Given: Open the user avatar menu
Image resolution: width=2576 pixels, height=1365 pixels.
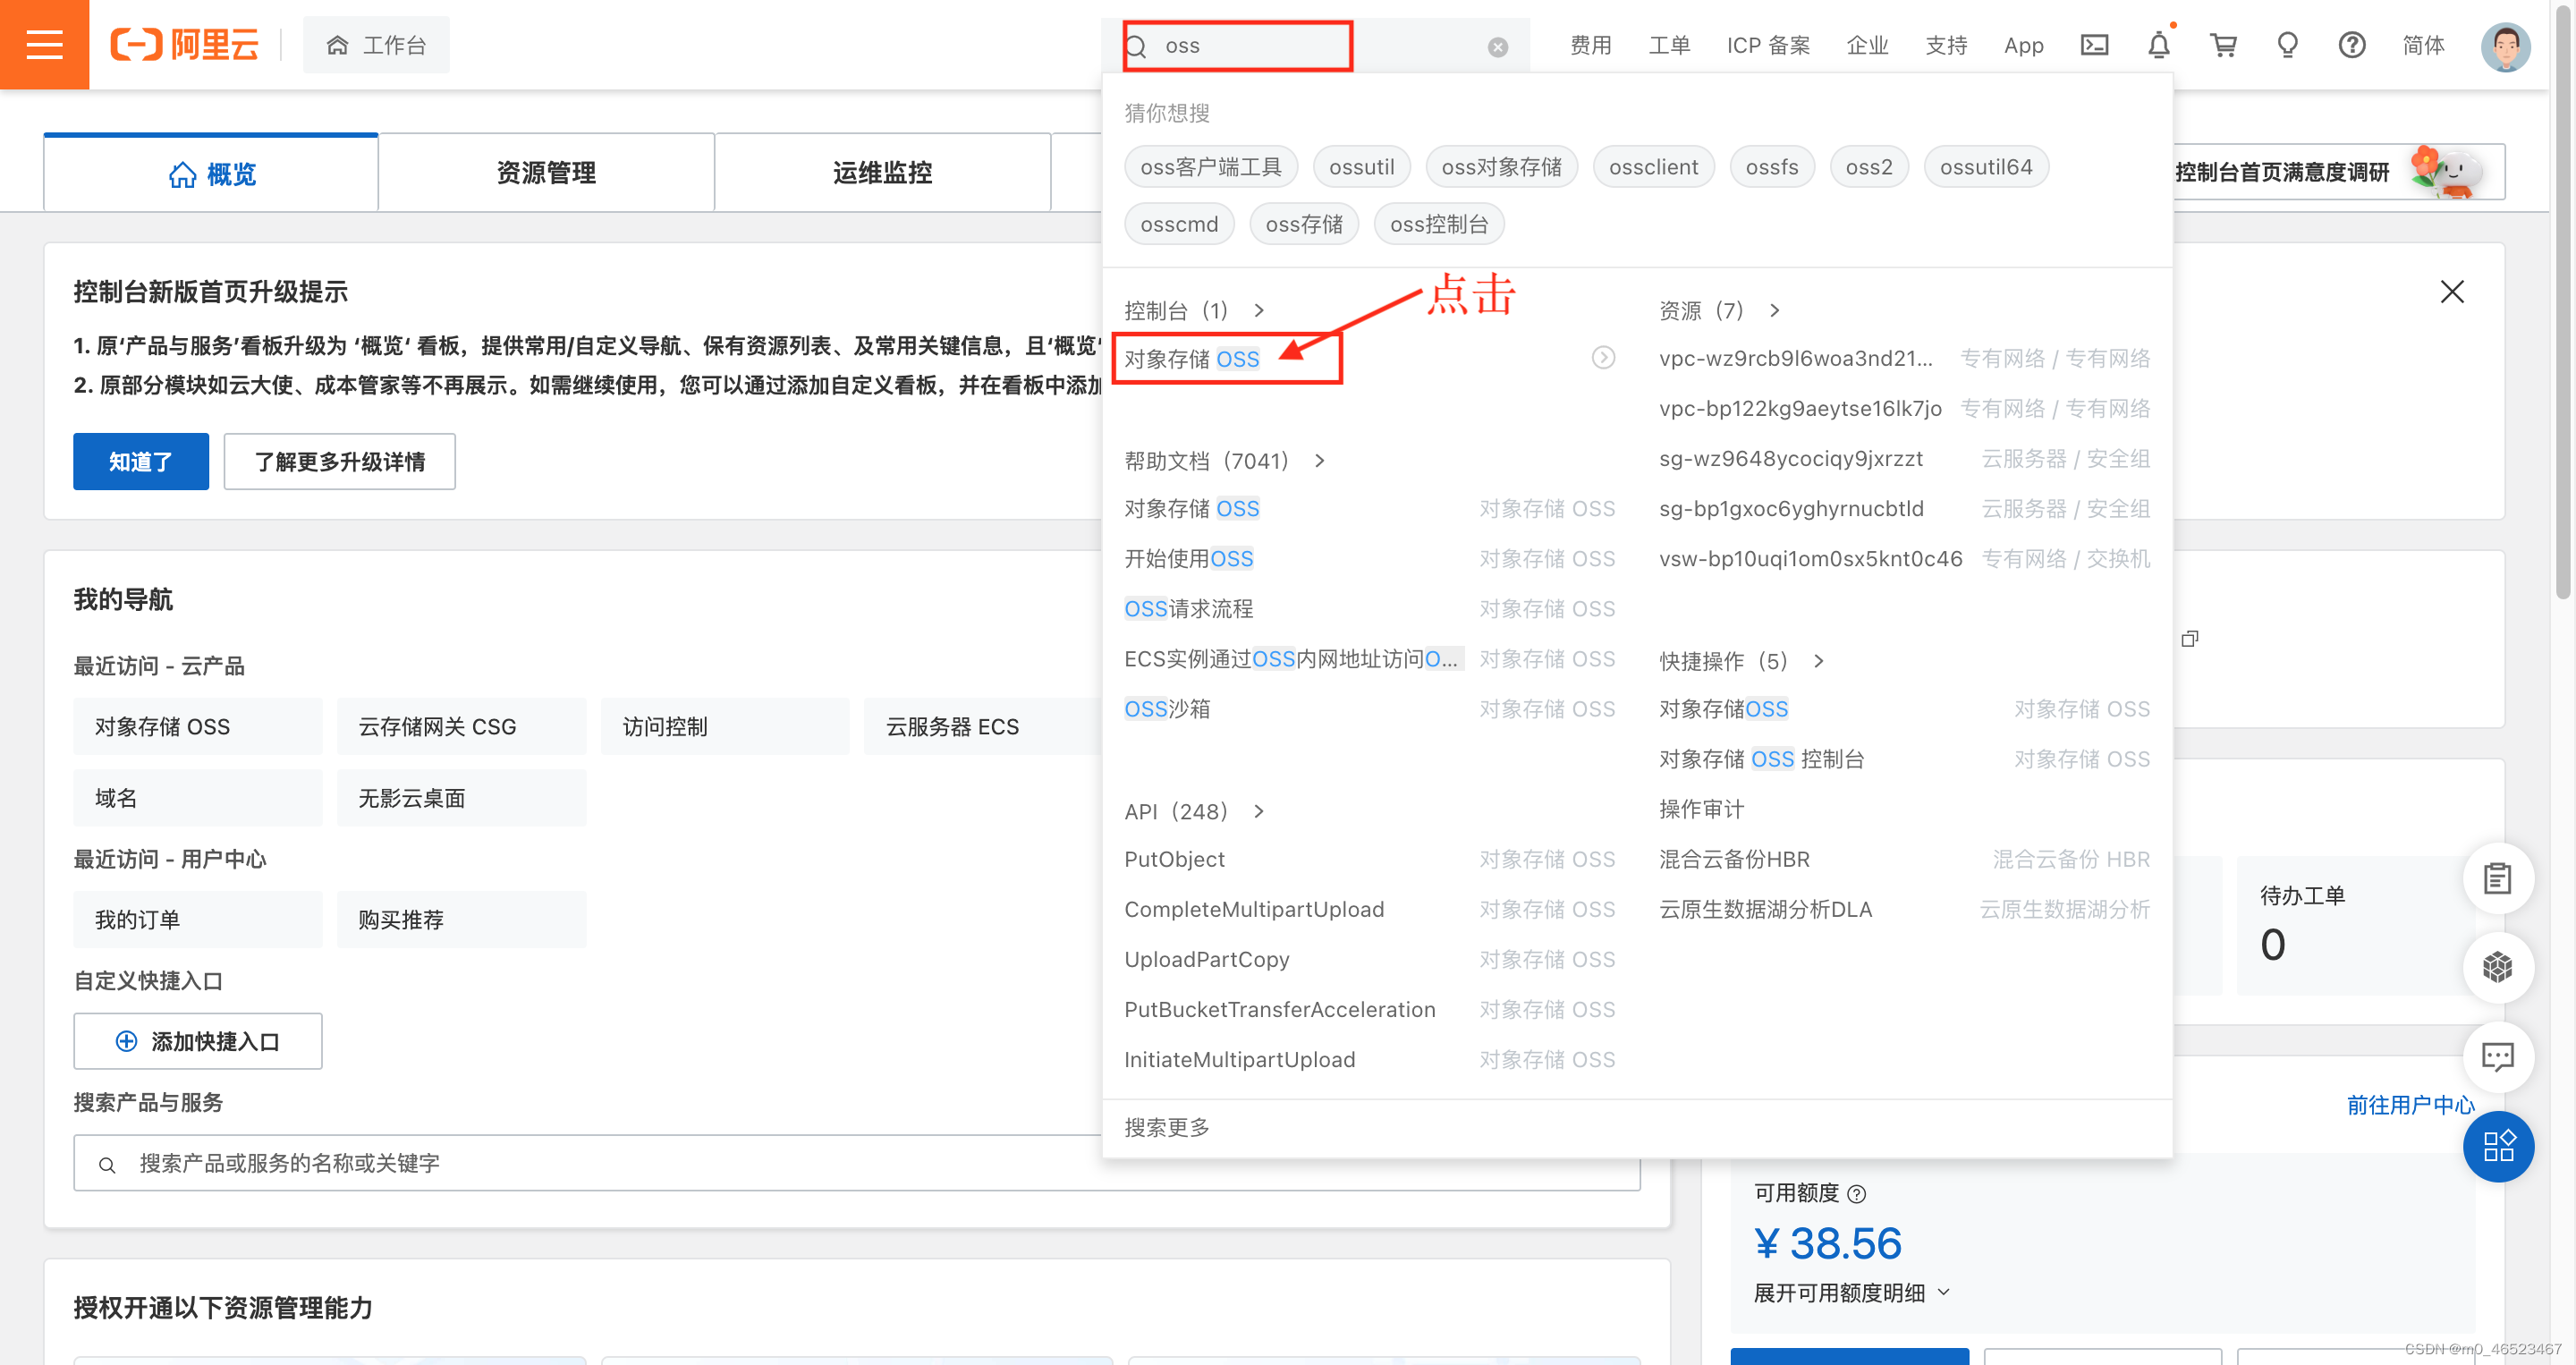Looking at the screenshot, I should click(x=2505, y=46).
